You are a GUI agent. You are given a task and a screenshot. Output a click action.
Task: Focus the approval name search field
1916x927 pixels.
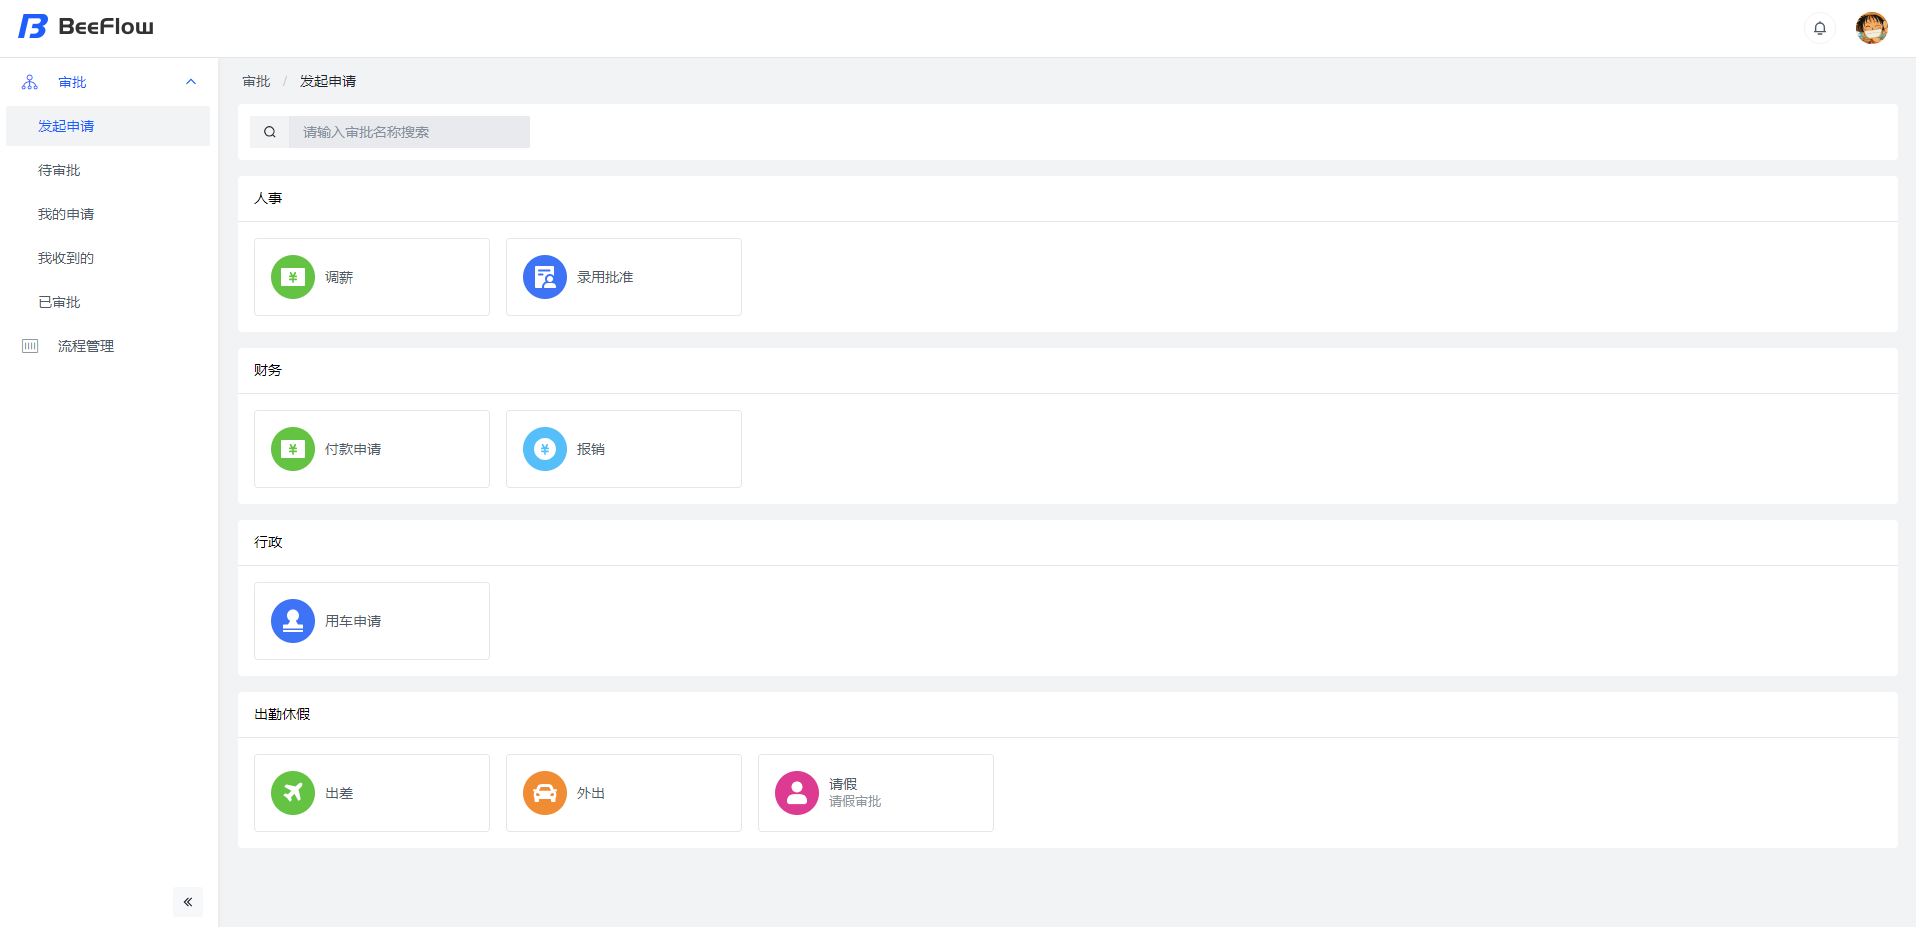point(408,132)
